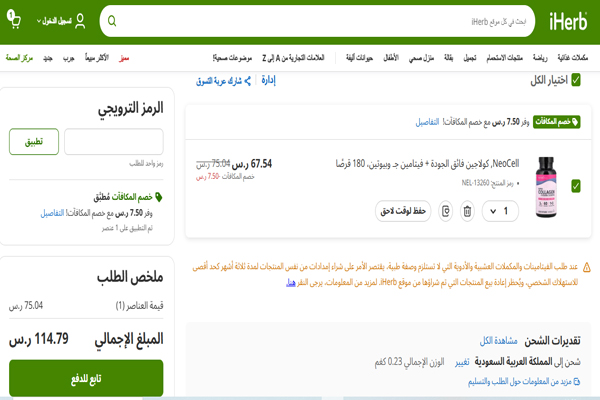The image size is (600, 400).
Task: Click the المملكة العربية السعودية text
Action: tap(513, 361)
